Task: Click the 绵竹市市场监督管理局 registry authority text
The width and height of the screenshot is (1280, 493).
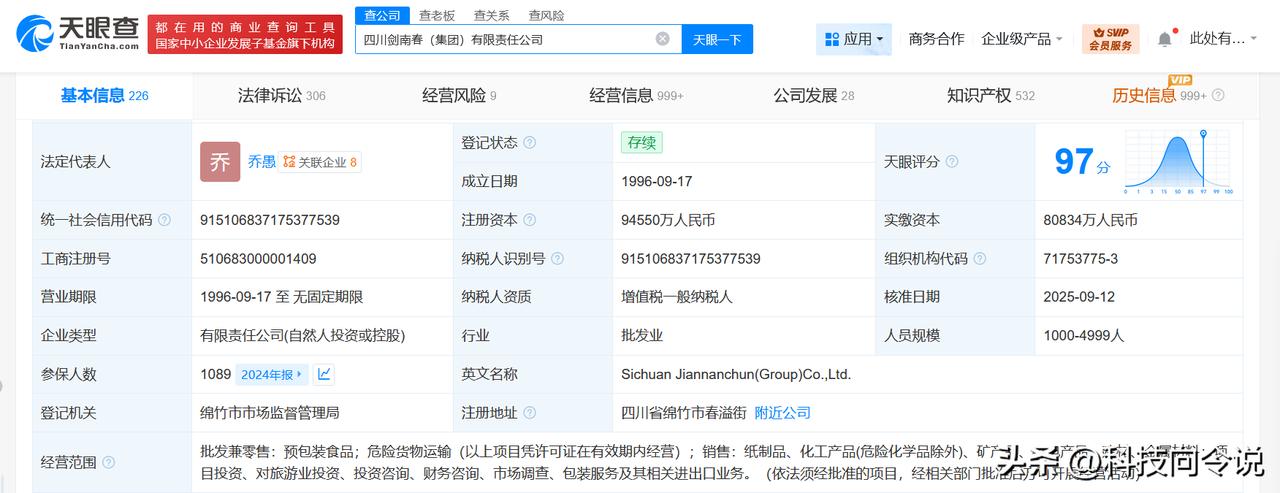Action: [x=270, y=413]
